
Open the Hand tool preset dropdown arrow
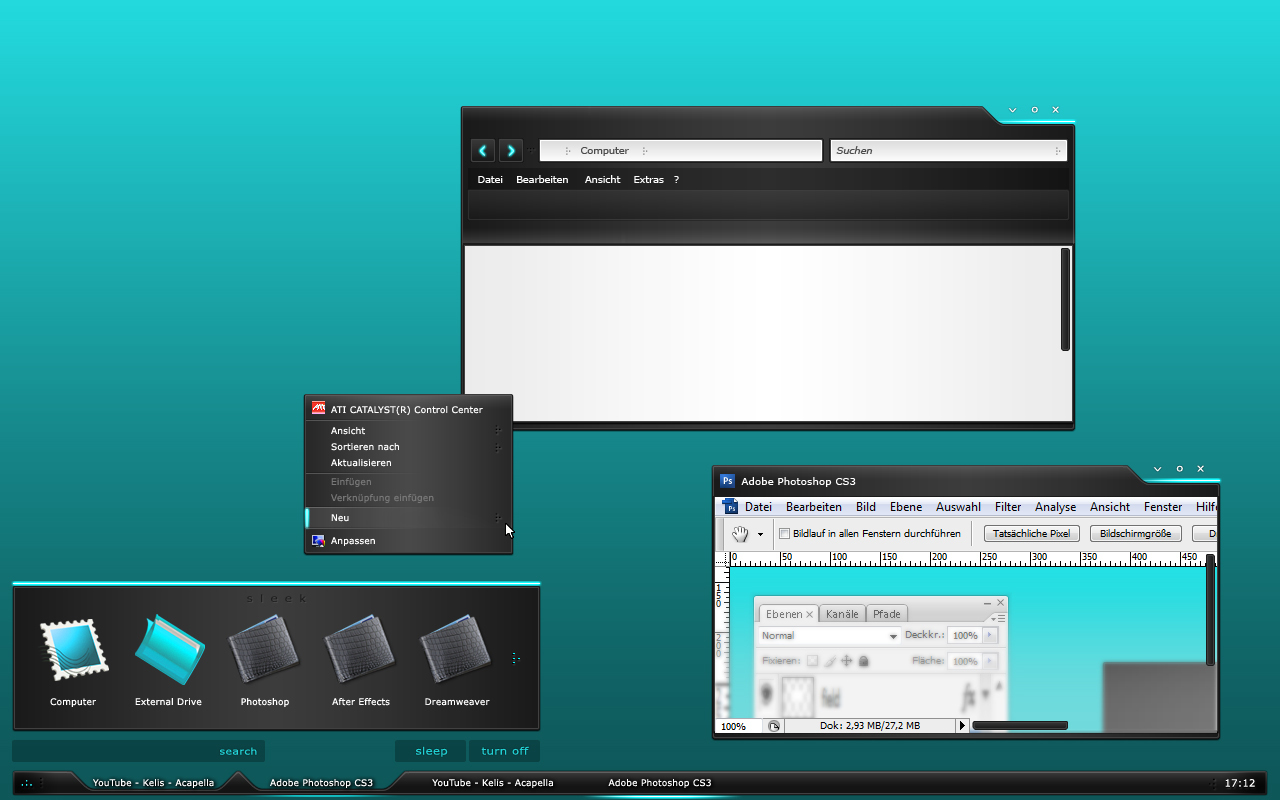pyautogui.click(x=760, y=535)
